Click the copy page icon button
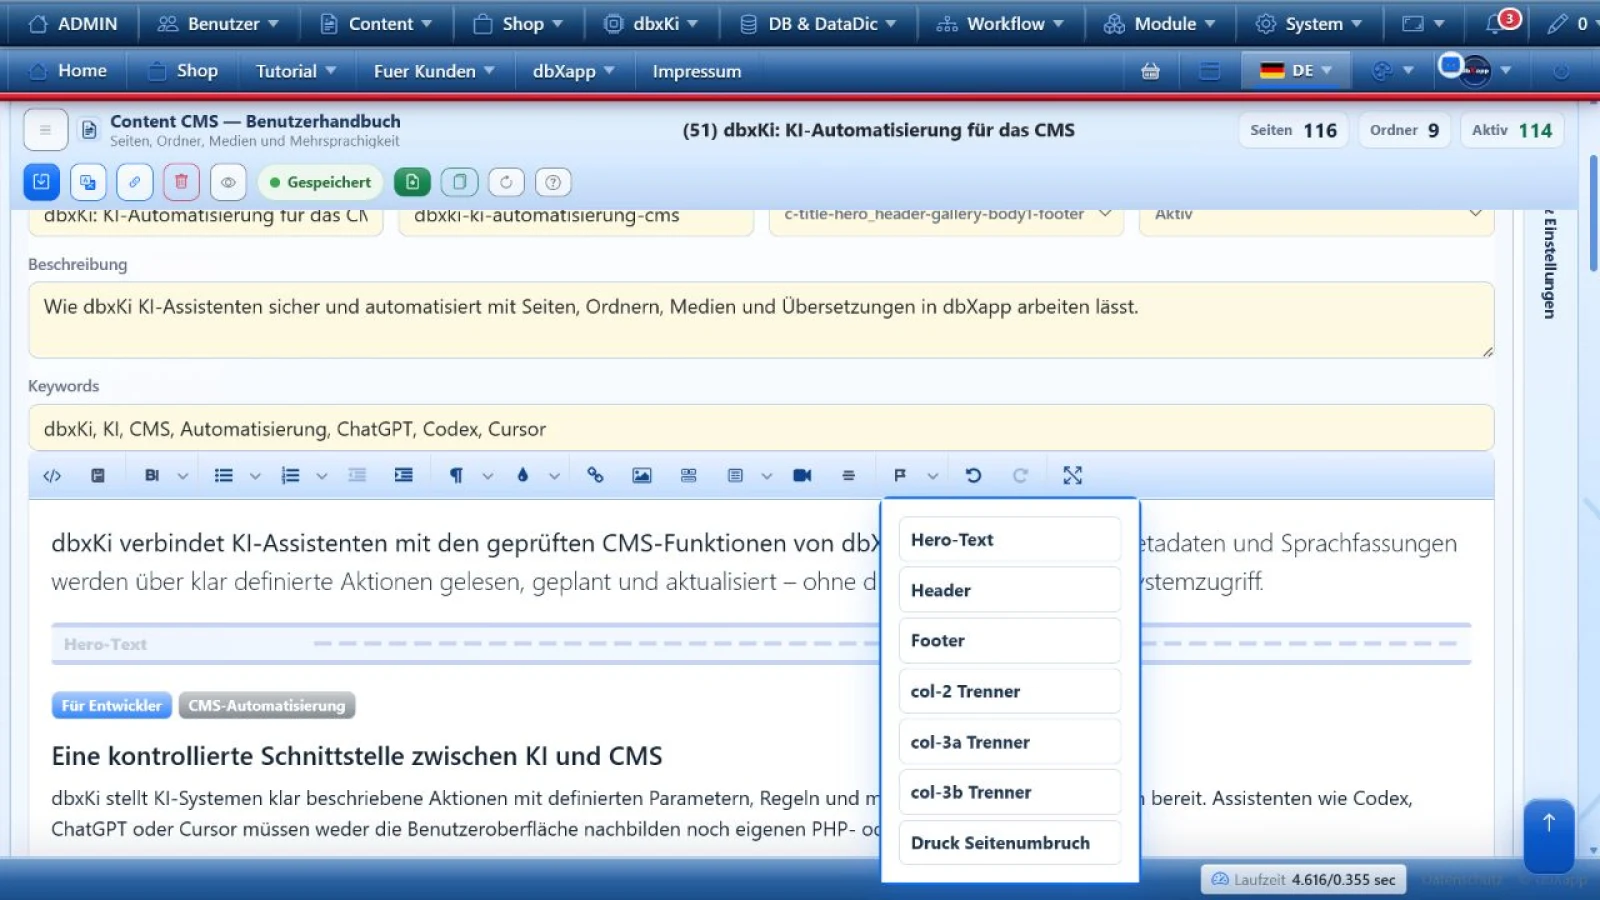Screen dimensions: 1600x900 (459, 182)
